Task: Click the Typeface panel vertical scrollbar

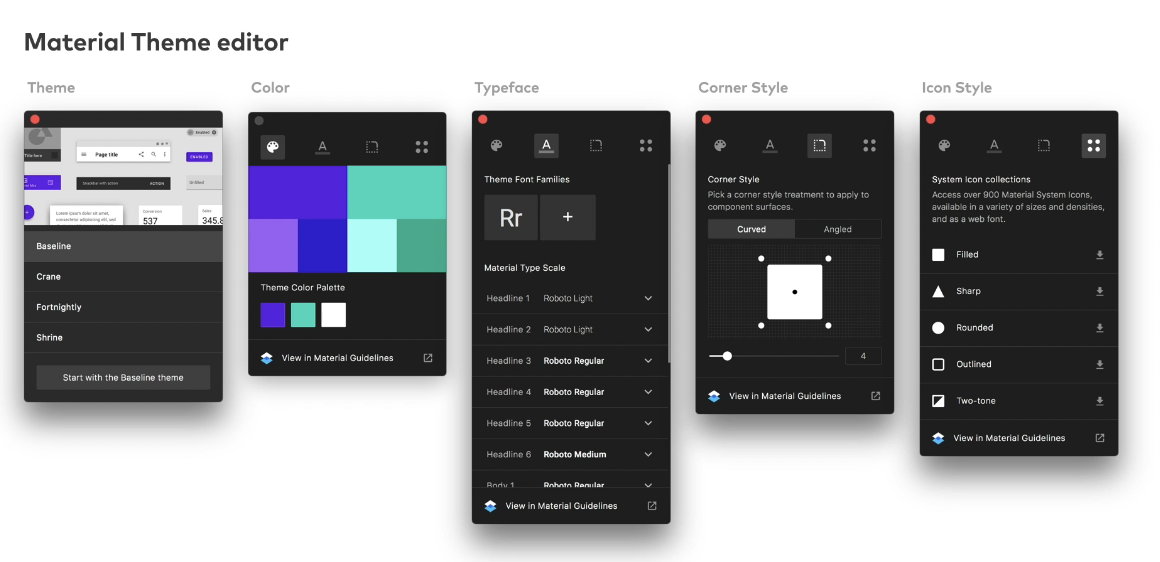Action: (669, 263)
